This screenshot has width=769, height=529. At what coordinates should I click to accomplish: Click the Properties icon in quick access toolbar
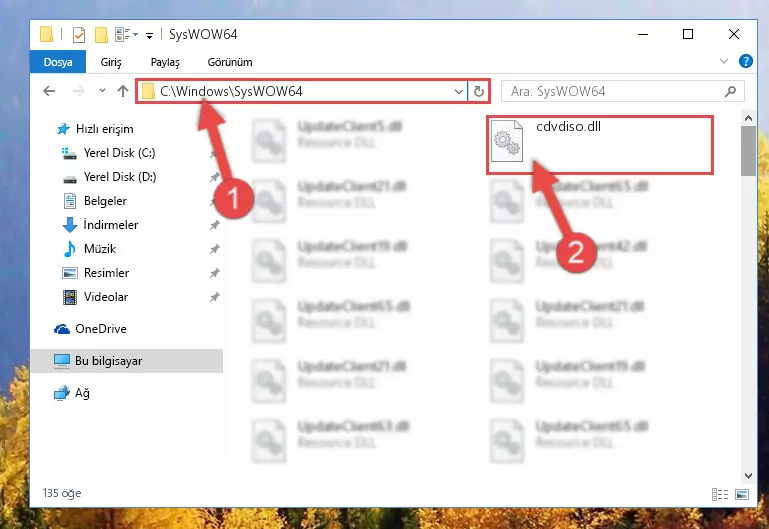(78, 35)
